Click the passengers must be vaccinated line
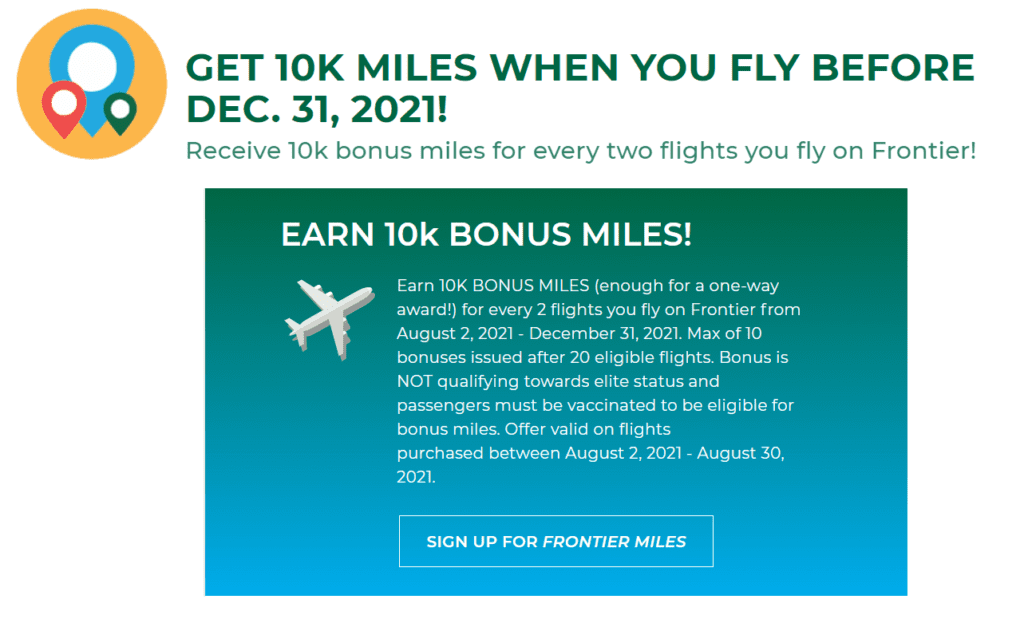The image size is (1024, 623). [x=595, y=406]
